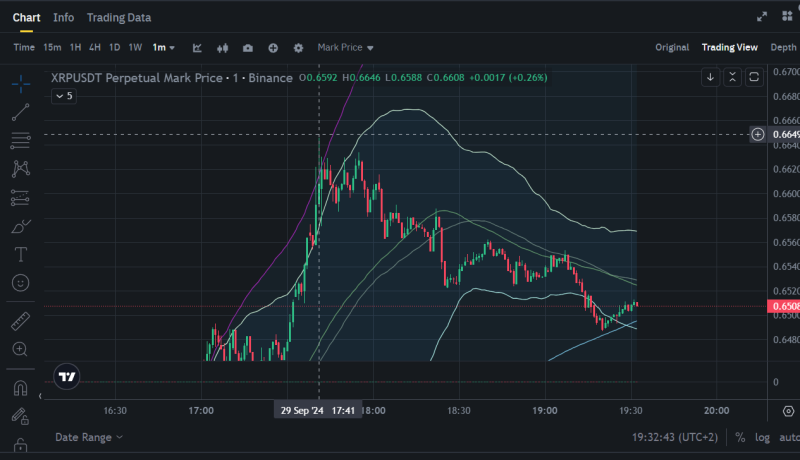
Task: Set interval to 15m
Action: pos(52,47)
